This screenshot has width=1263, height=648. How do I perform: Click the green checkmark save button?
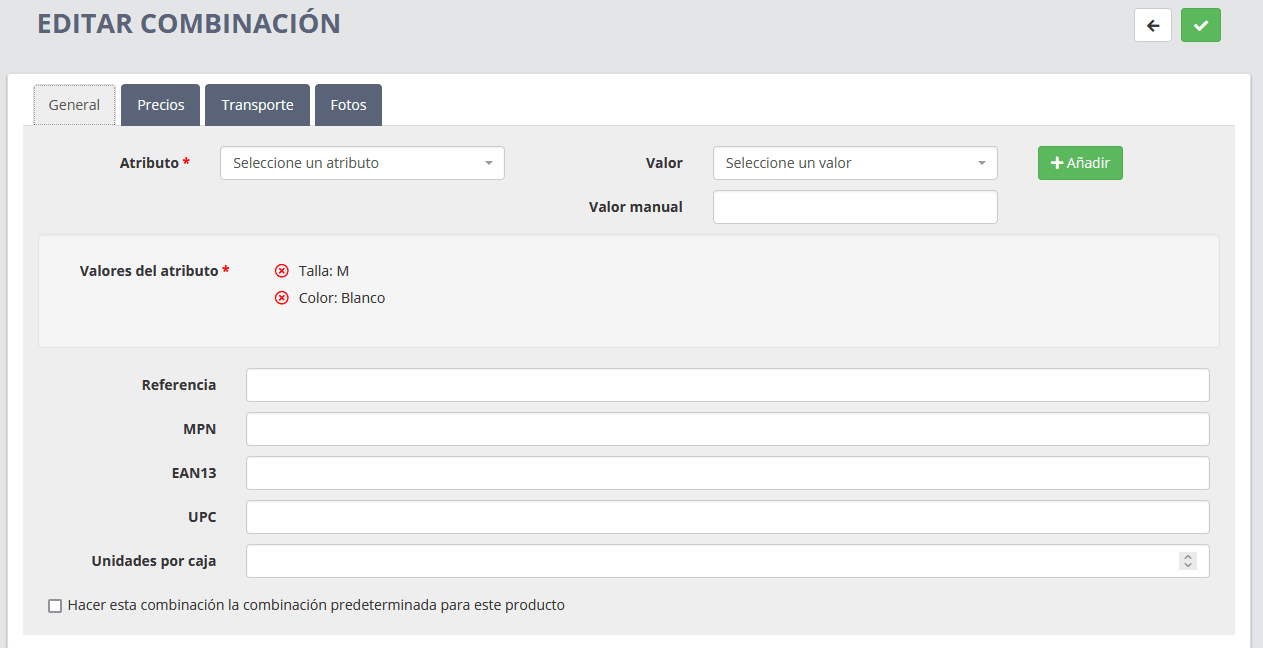point(1200,25)
